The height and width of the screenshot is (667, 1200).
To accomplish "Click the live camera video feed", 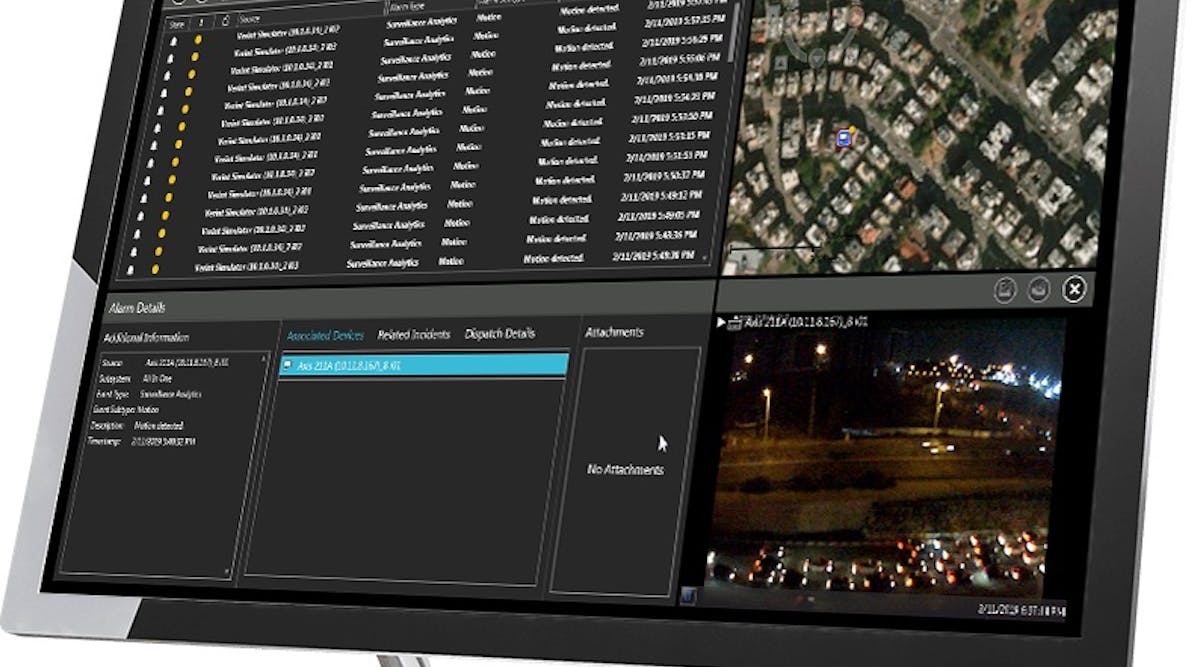I will coord(885,460).
